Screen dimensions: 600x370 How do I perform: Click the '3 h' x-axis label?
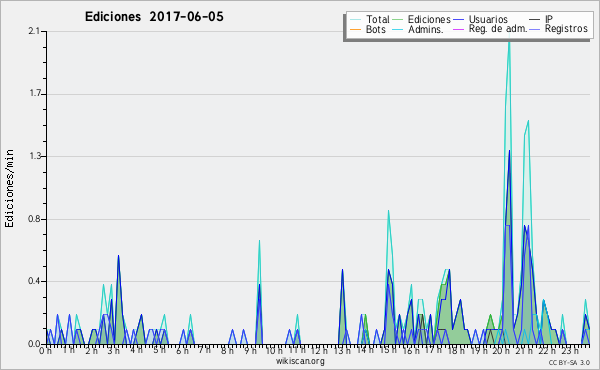114,351
